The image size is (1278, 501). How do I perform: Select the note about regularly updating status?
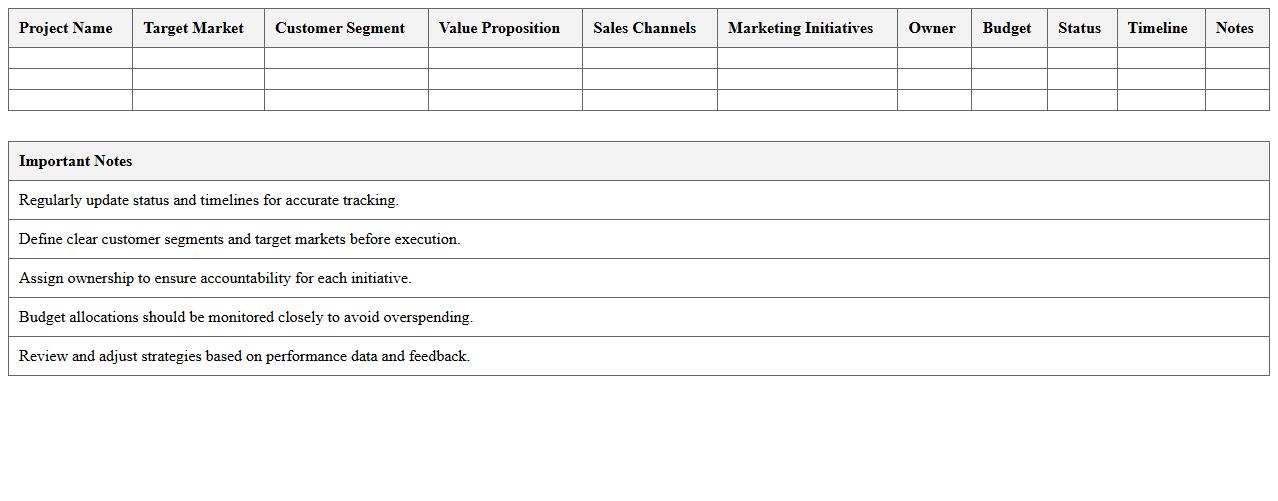coord(209,200)
